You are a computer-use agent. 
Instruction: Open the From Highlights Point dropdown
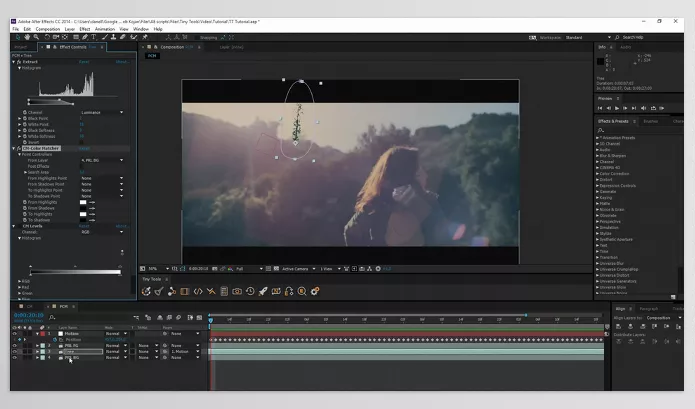tap(102, 178)
